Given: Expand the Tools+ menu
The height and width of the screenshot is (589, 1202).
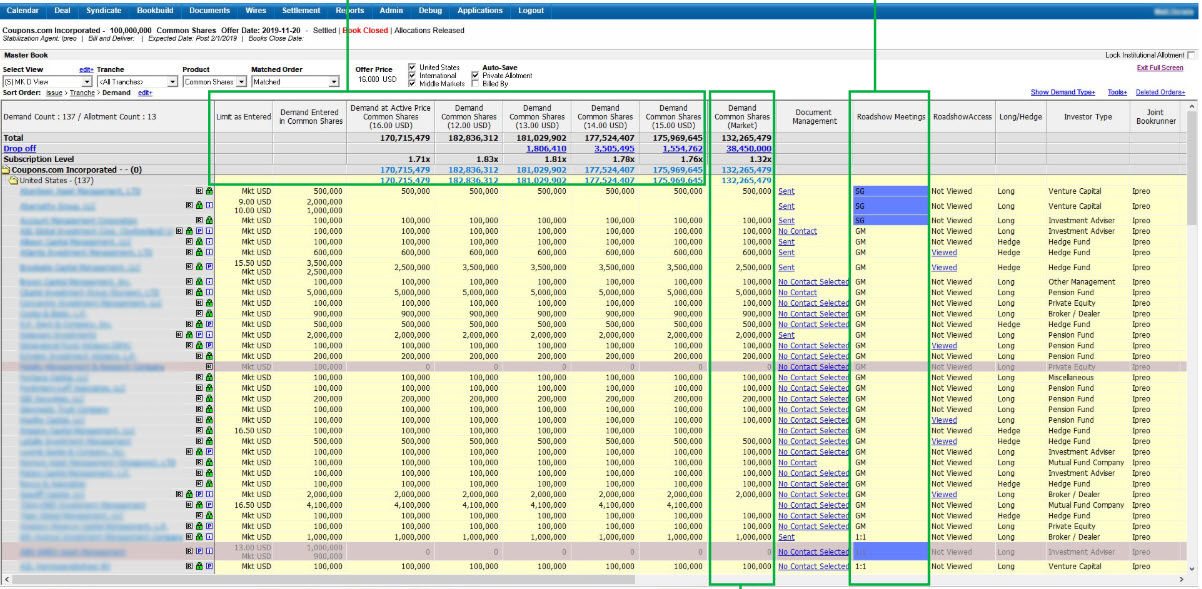Looking at the screenshot, I should [1116, 92].
